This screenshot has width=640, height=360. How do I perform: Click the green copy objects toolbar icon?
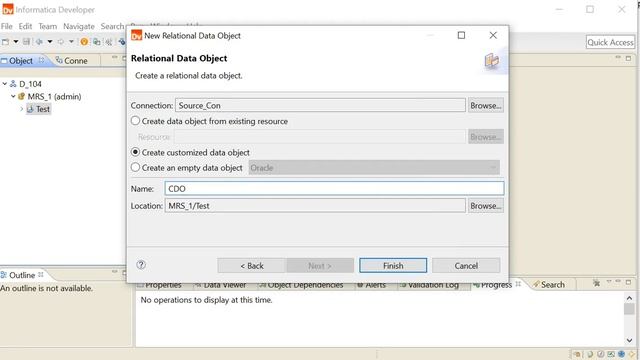97,42
